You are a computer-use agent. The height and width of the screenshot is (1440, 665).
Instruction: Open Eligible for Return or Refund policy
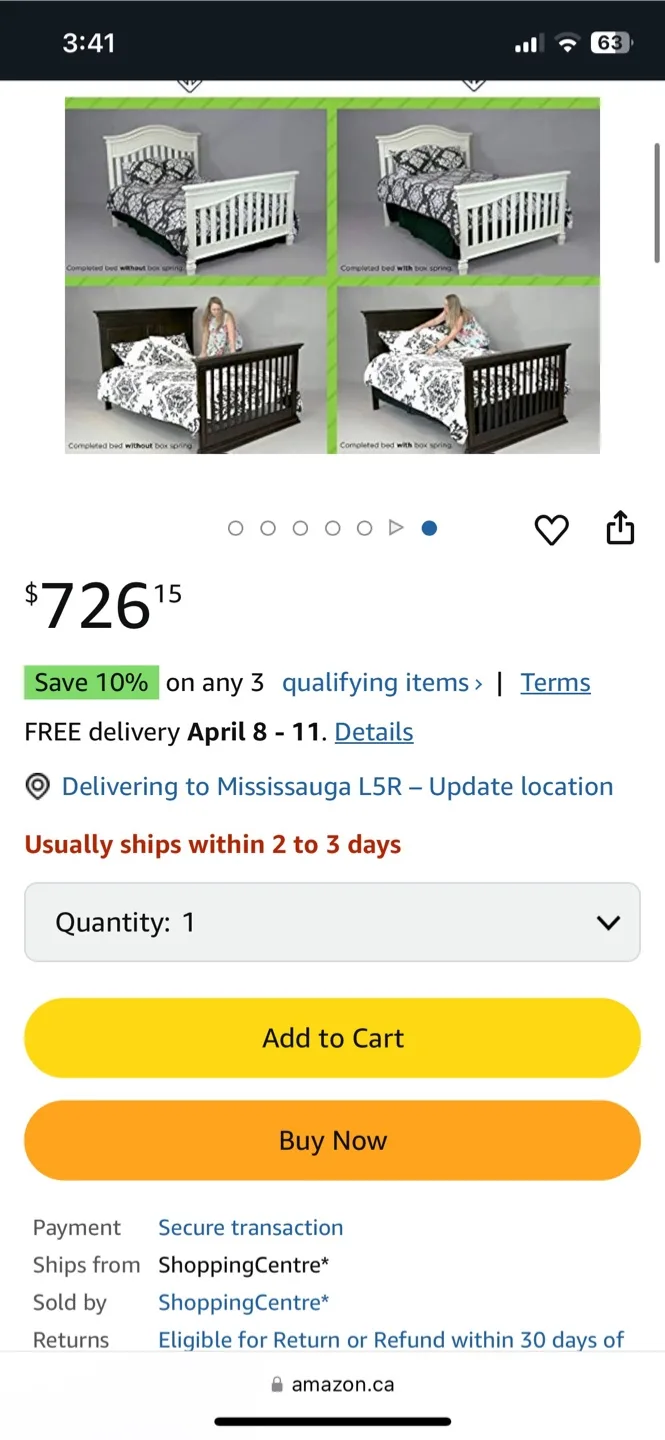pos(391,1340)
